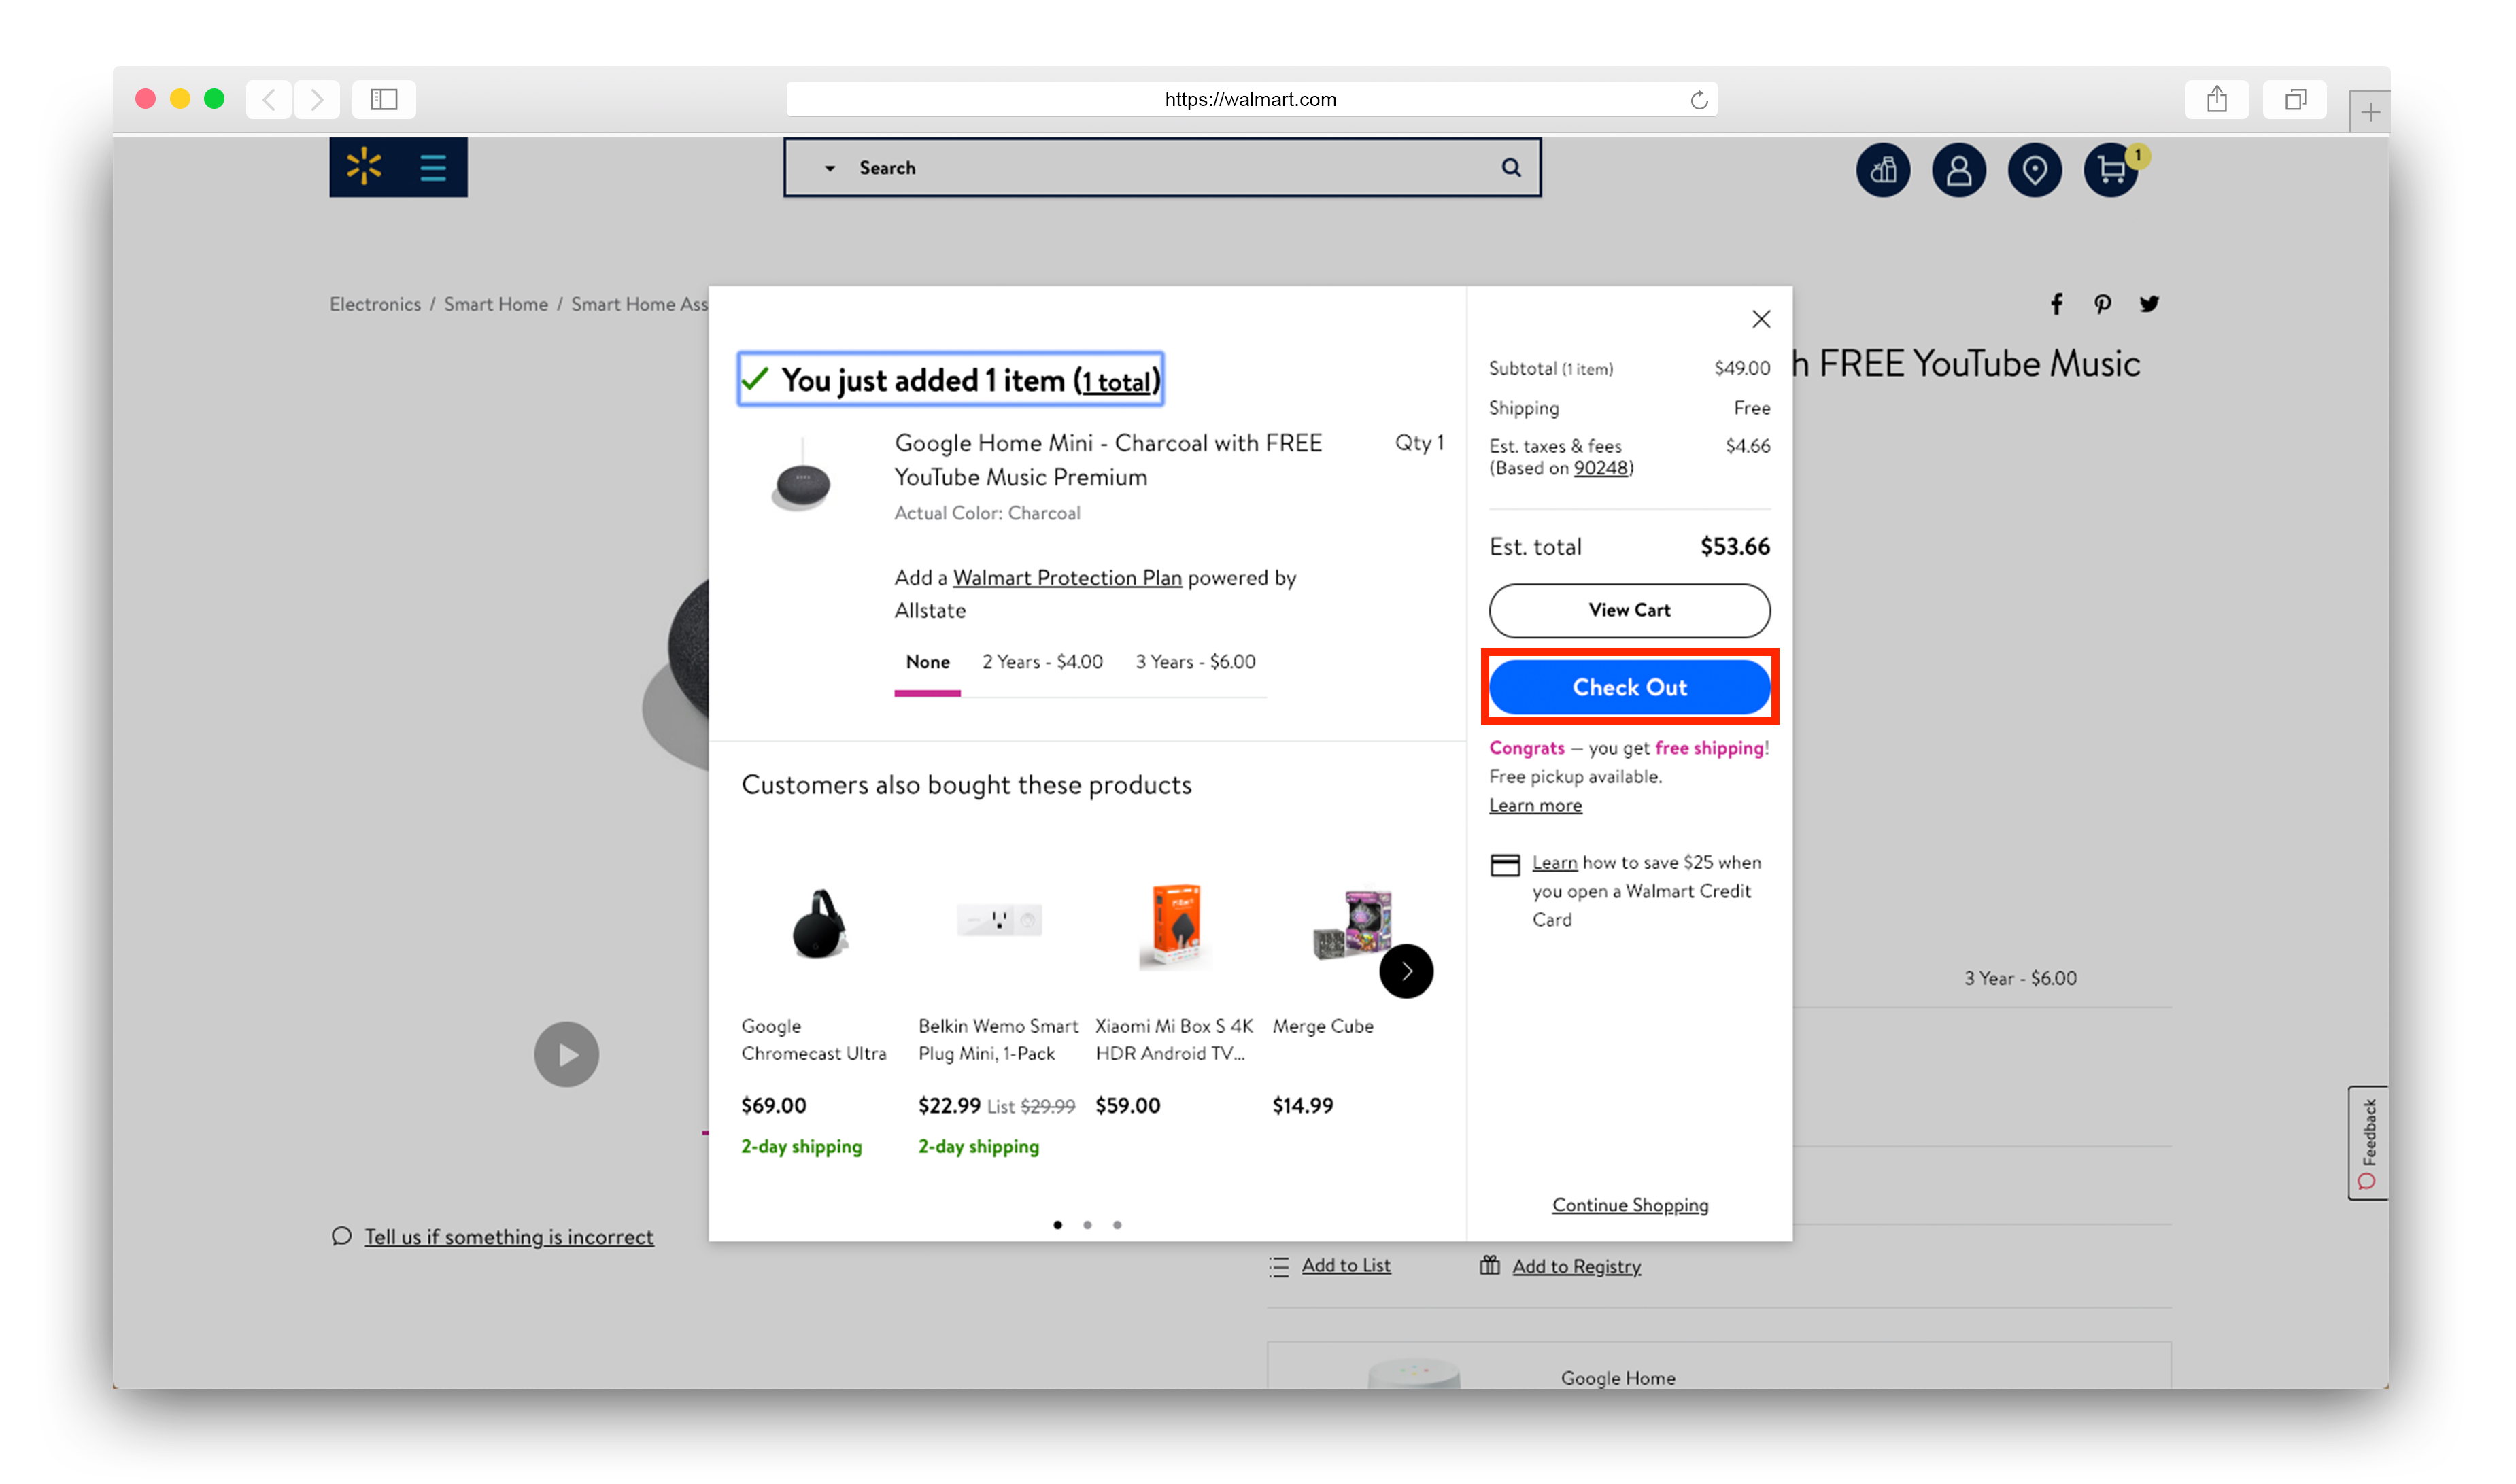Go to first carousel page dot
This screenshot has height=1484, width=2516.
tap(1057, 1225)
